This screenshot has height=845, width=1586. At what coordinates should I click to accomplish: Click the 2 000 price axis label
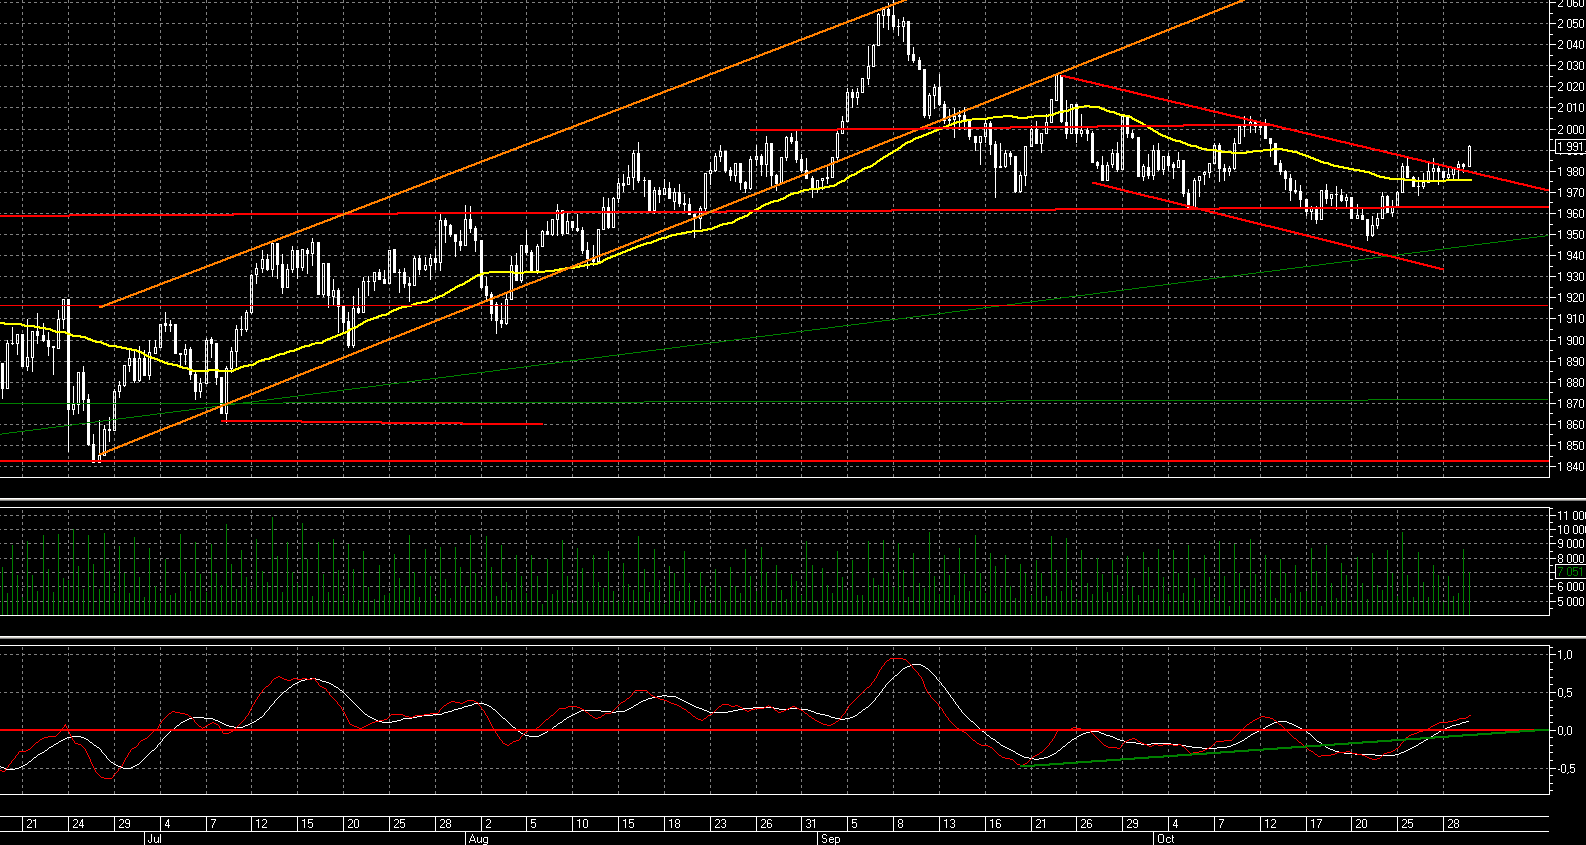pyautogui.click(x=1571, y=129)
